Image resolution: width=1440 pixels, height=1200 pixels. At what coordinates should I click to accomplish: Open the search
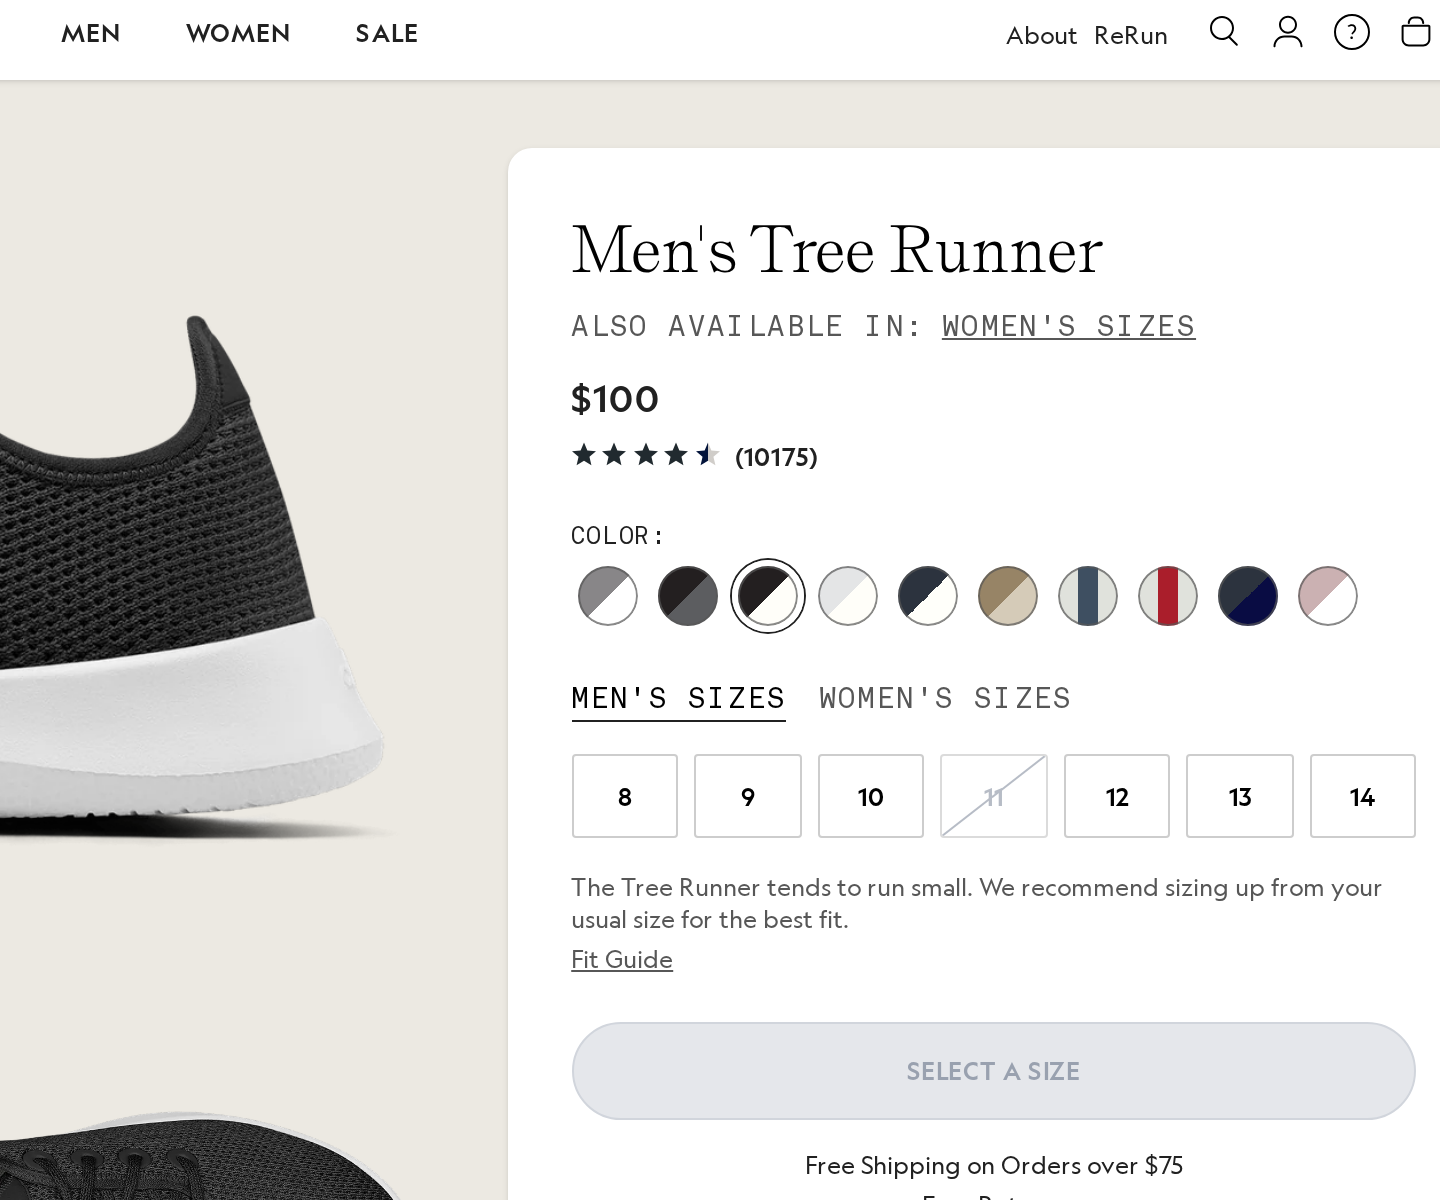coord(1224,32)
